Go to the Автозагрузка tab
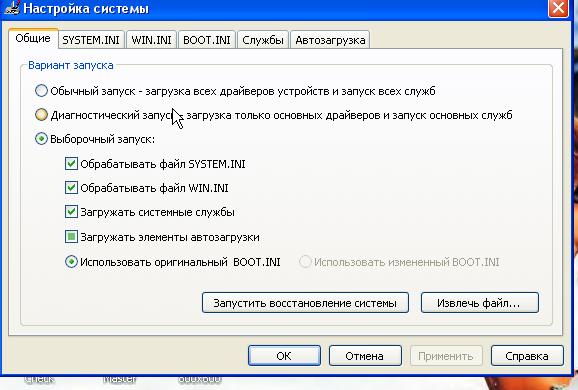The image size is (578, 390). (330, 40)
